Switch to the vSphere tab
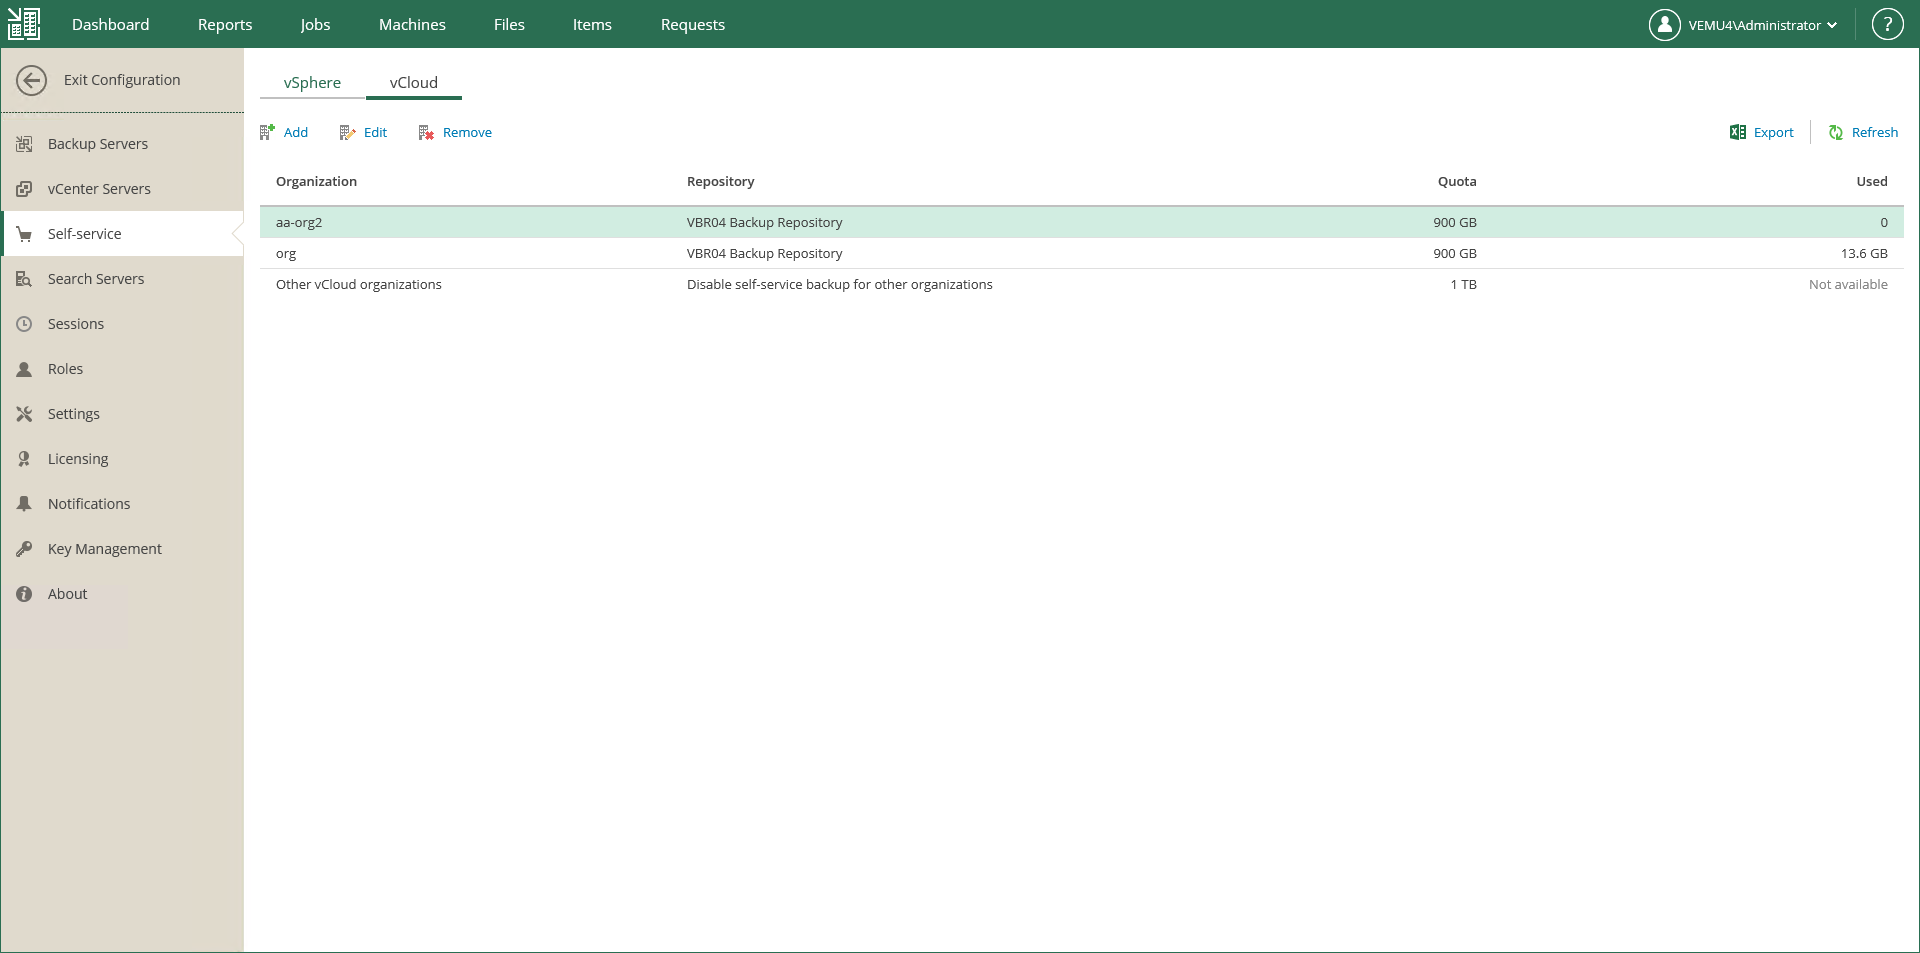Image resolution: width=1920 pixels, height=953 pixels. [312, 83]
